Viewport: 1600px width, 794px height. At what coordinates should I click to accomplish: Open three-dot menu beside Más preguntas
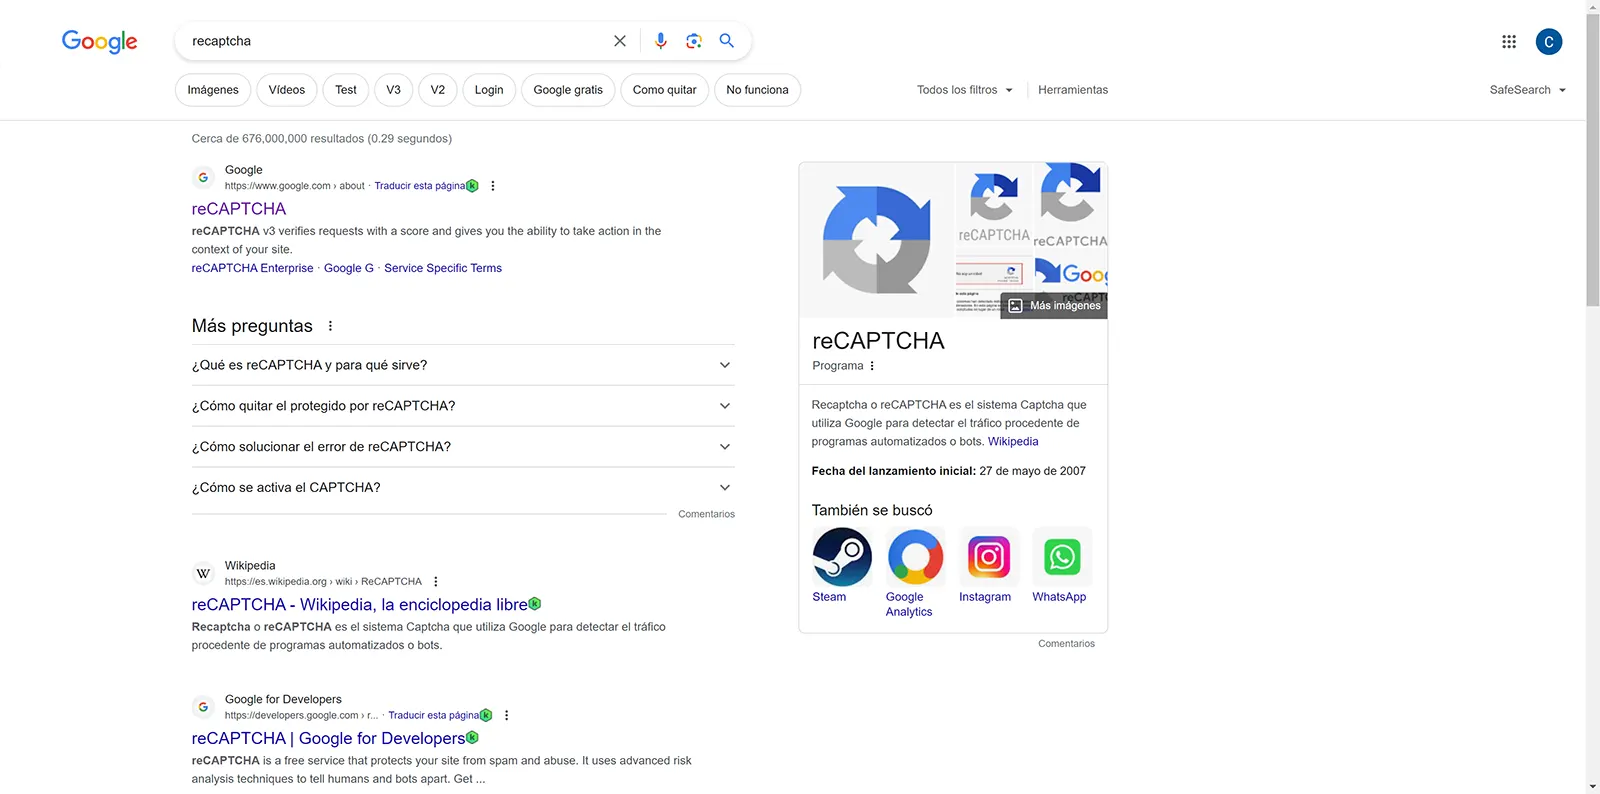pyautogui.click(x=330, y=326)
